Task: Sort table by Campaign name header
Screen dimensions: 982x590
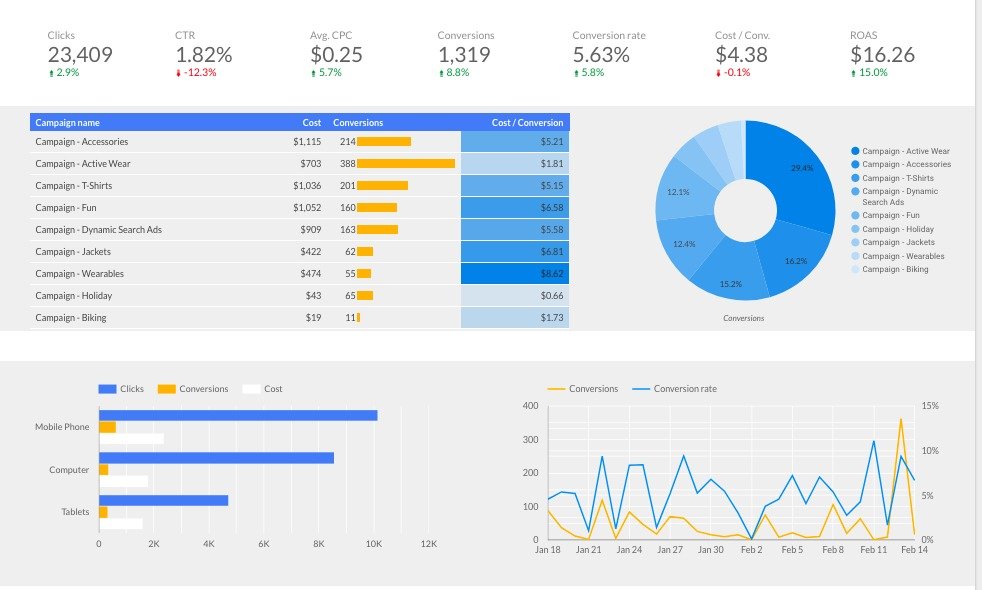Action: pyautogui.click(x=68, y=122)
